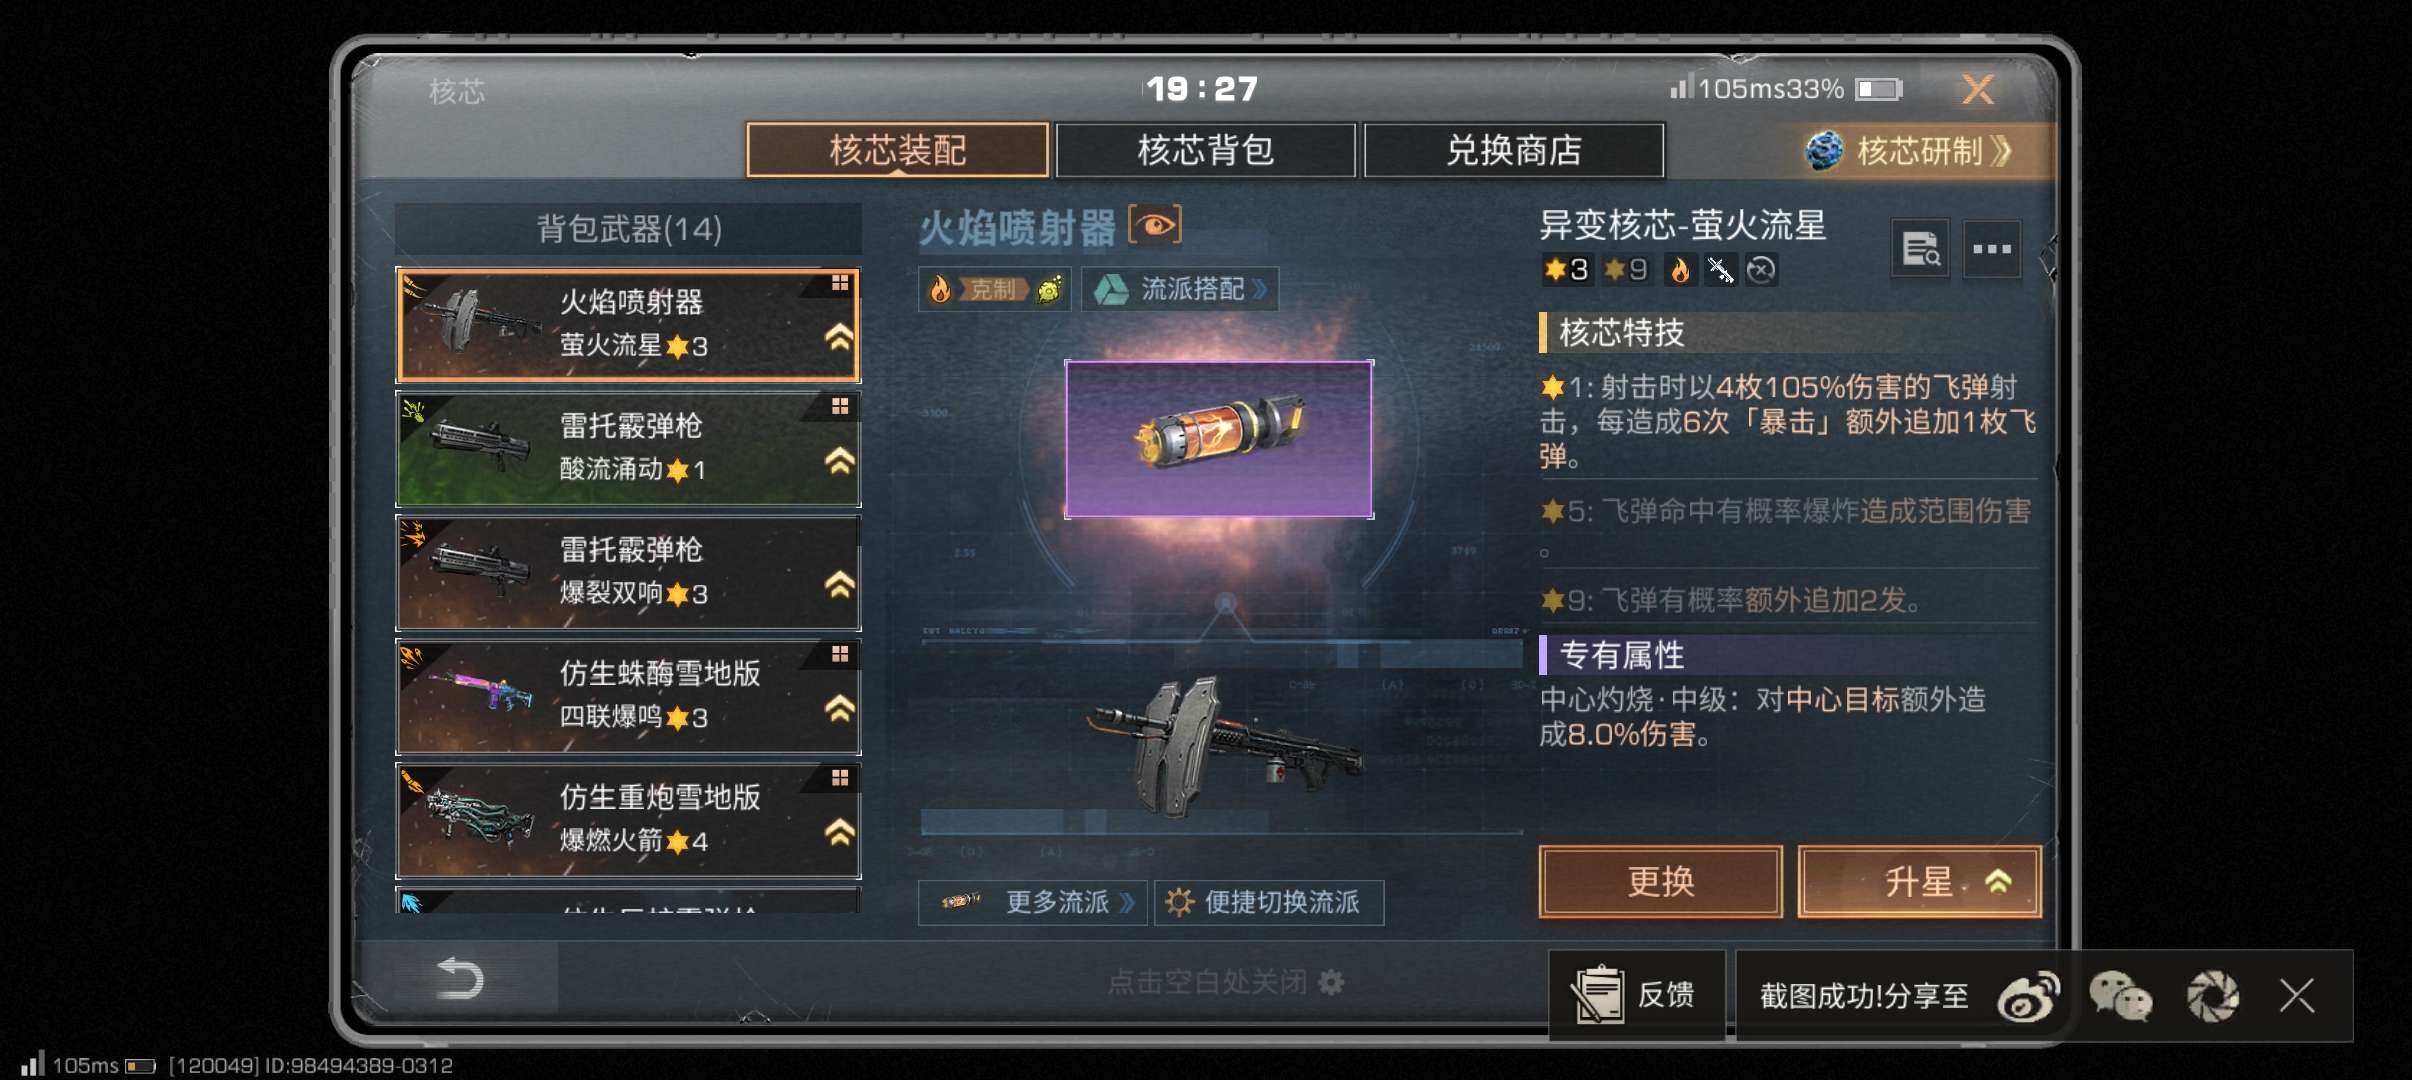
Task: Open the three-dots more options menu
Action: 1991,249
